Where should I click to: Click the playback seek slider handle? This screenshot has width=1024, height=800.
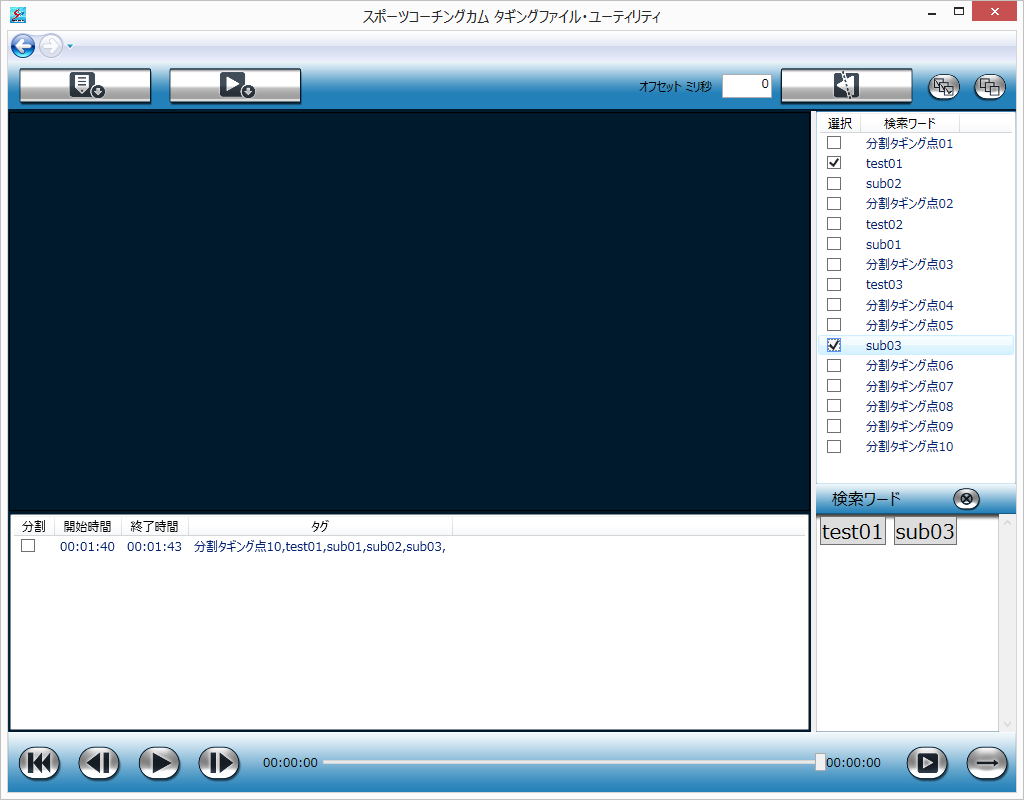pos(820,762)
